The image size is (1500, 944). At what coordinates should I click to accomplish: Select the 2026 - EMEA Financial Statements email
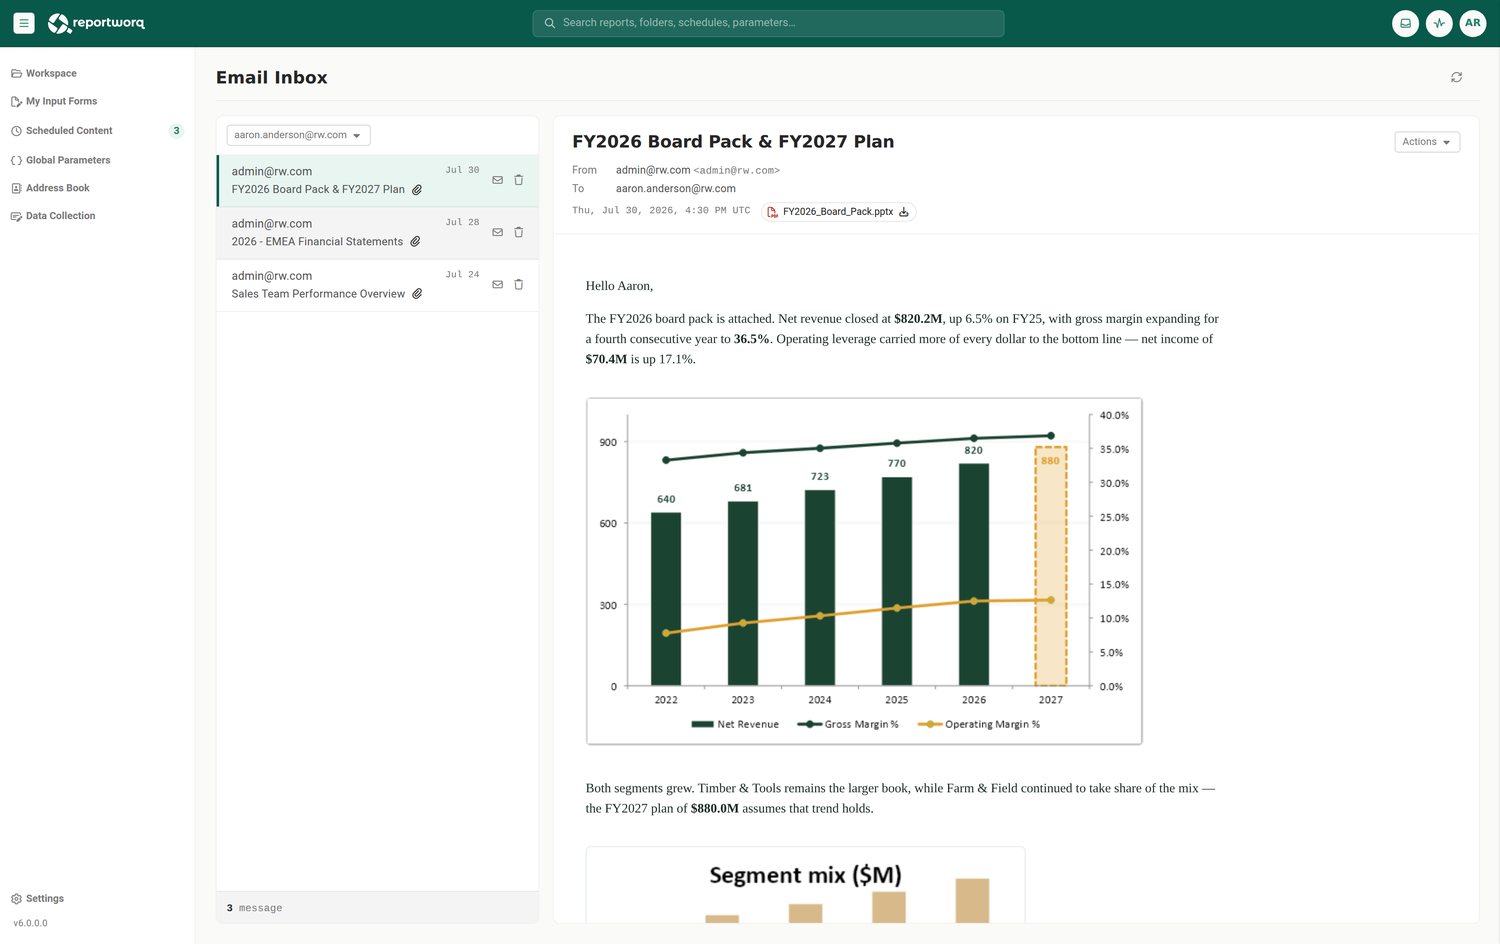[377, 232]
